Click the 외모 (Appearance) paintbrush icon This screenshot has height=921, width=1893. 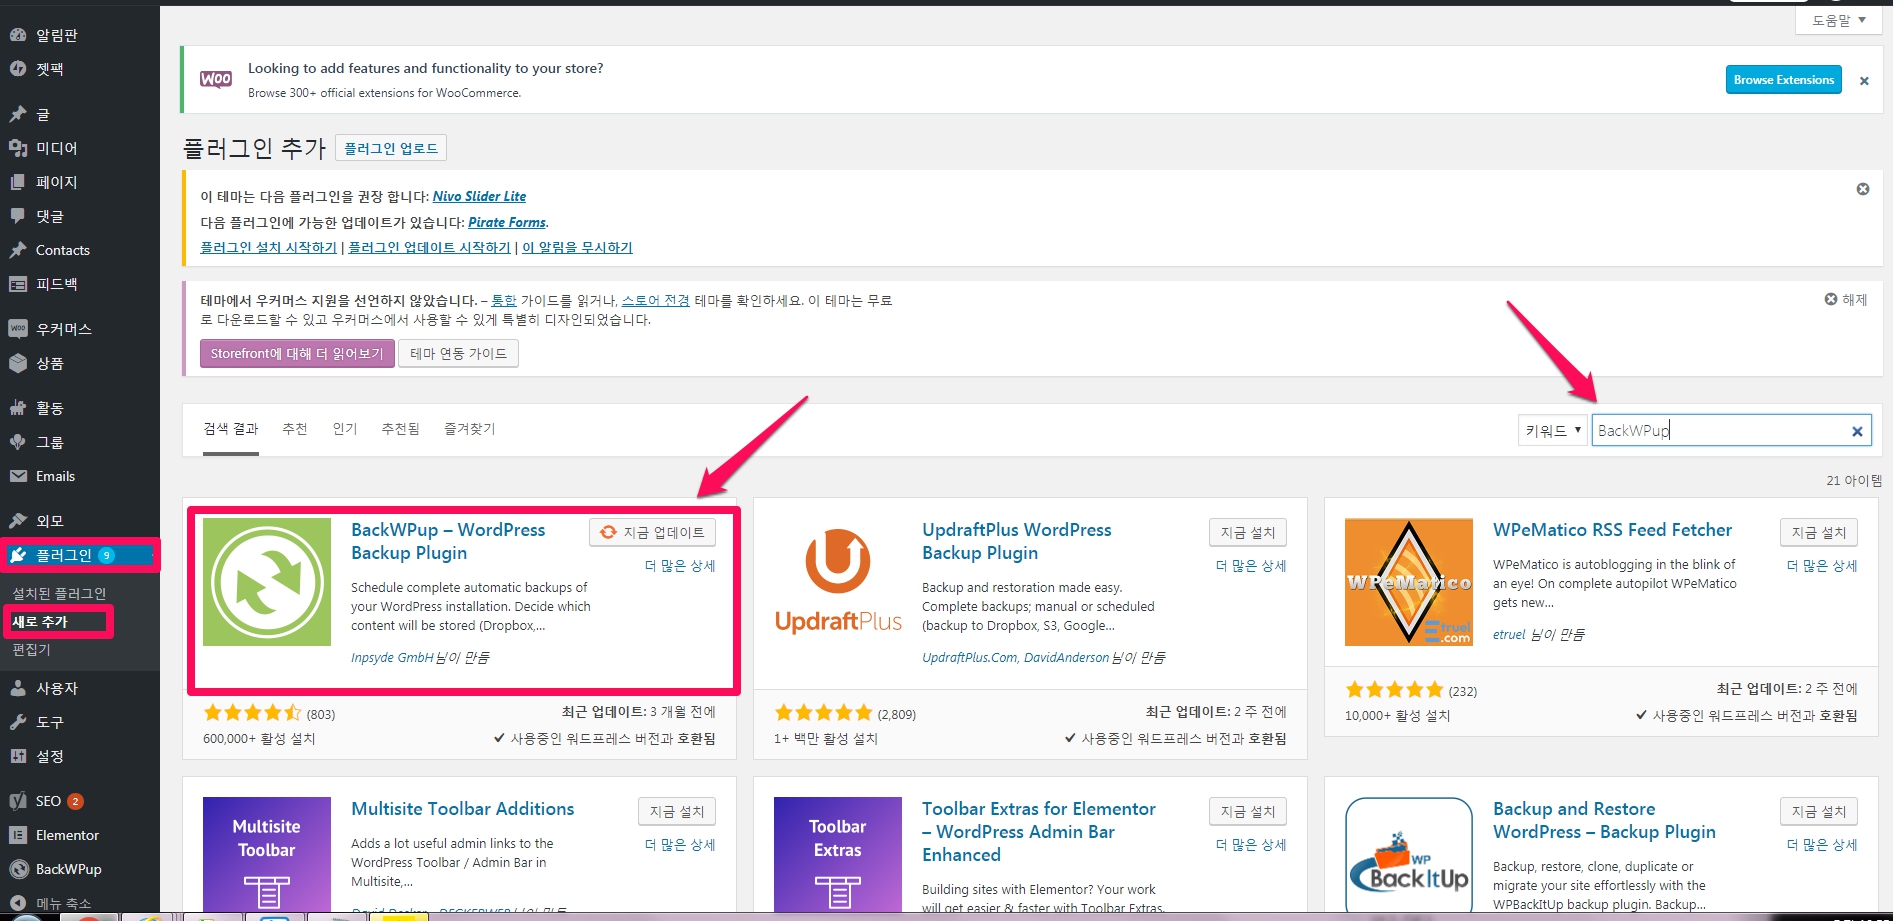click(18, 520)
